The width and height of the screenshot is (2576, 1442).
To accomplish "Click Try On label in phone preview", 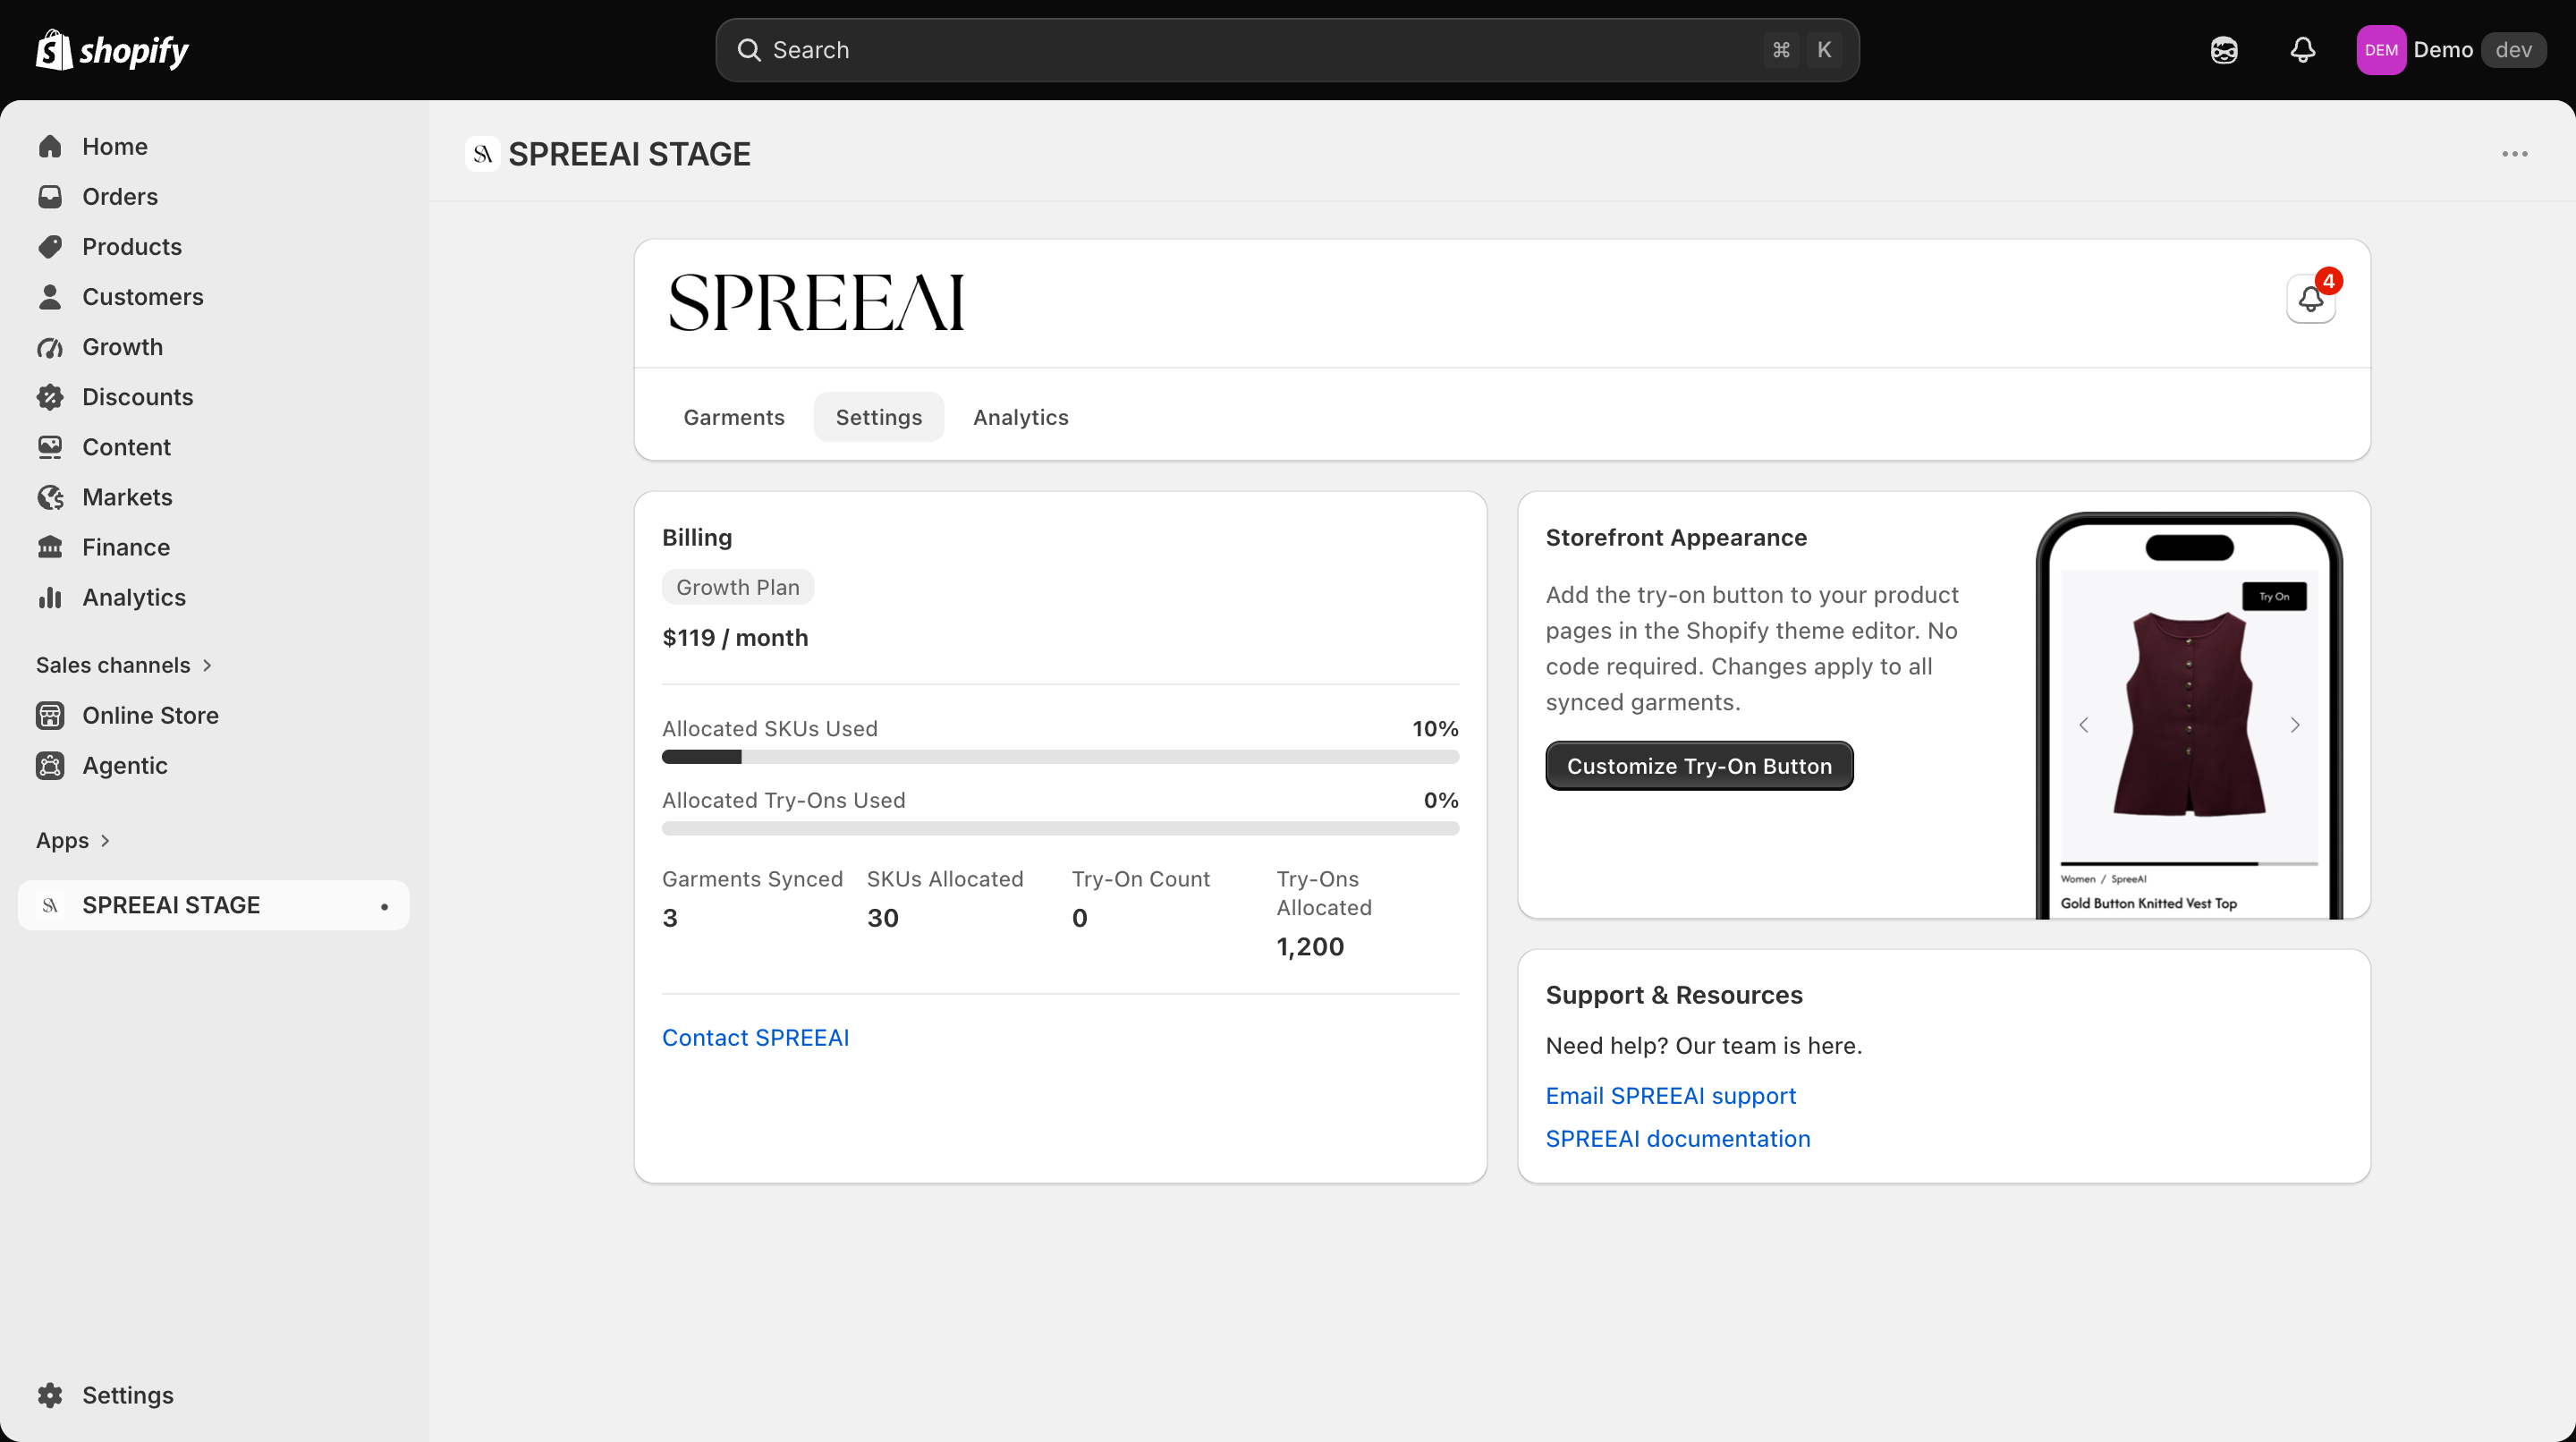I will tap(2274, 596).
